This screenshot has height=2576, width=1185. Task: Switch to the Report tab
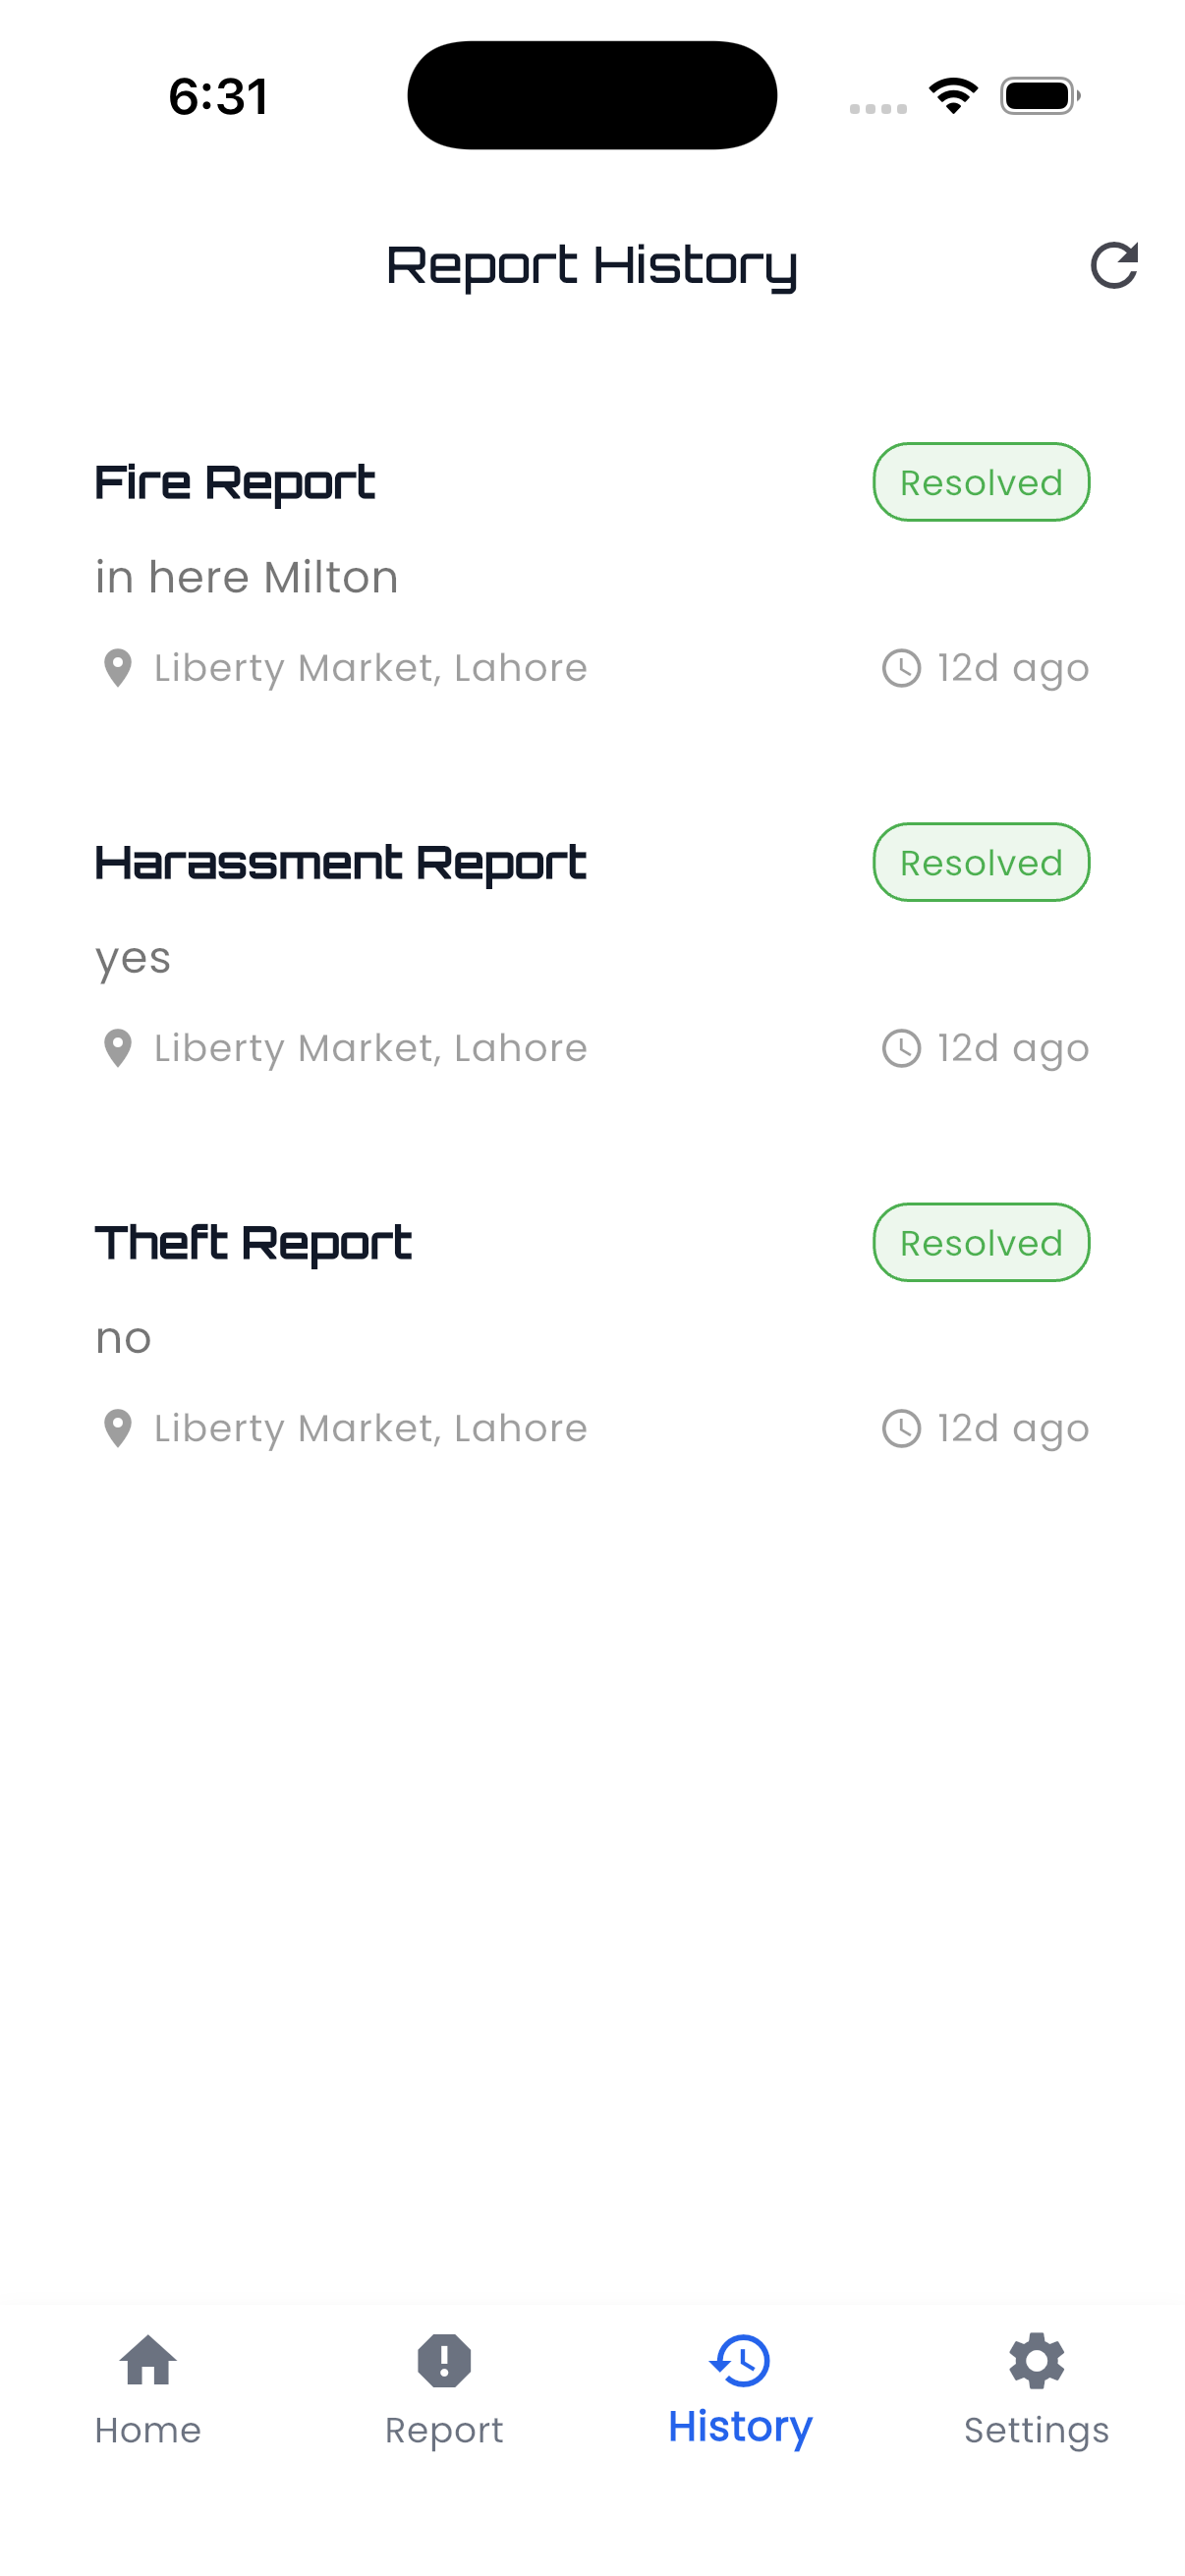[x=444, y=2389]
